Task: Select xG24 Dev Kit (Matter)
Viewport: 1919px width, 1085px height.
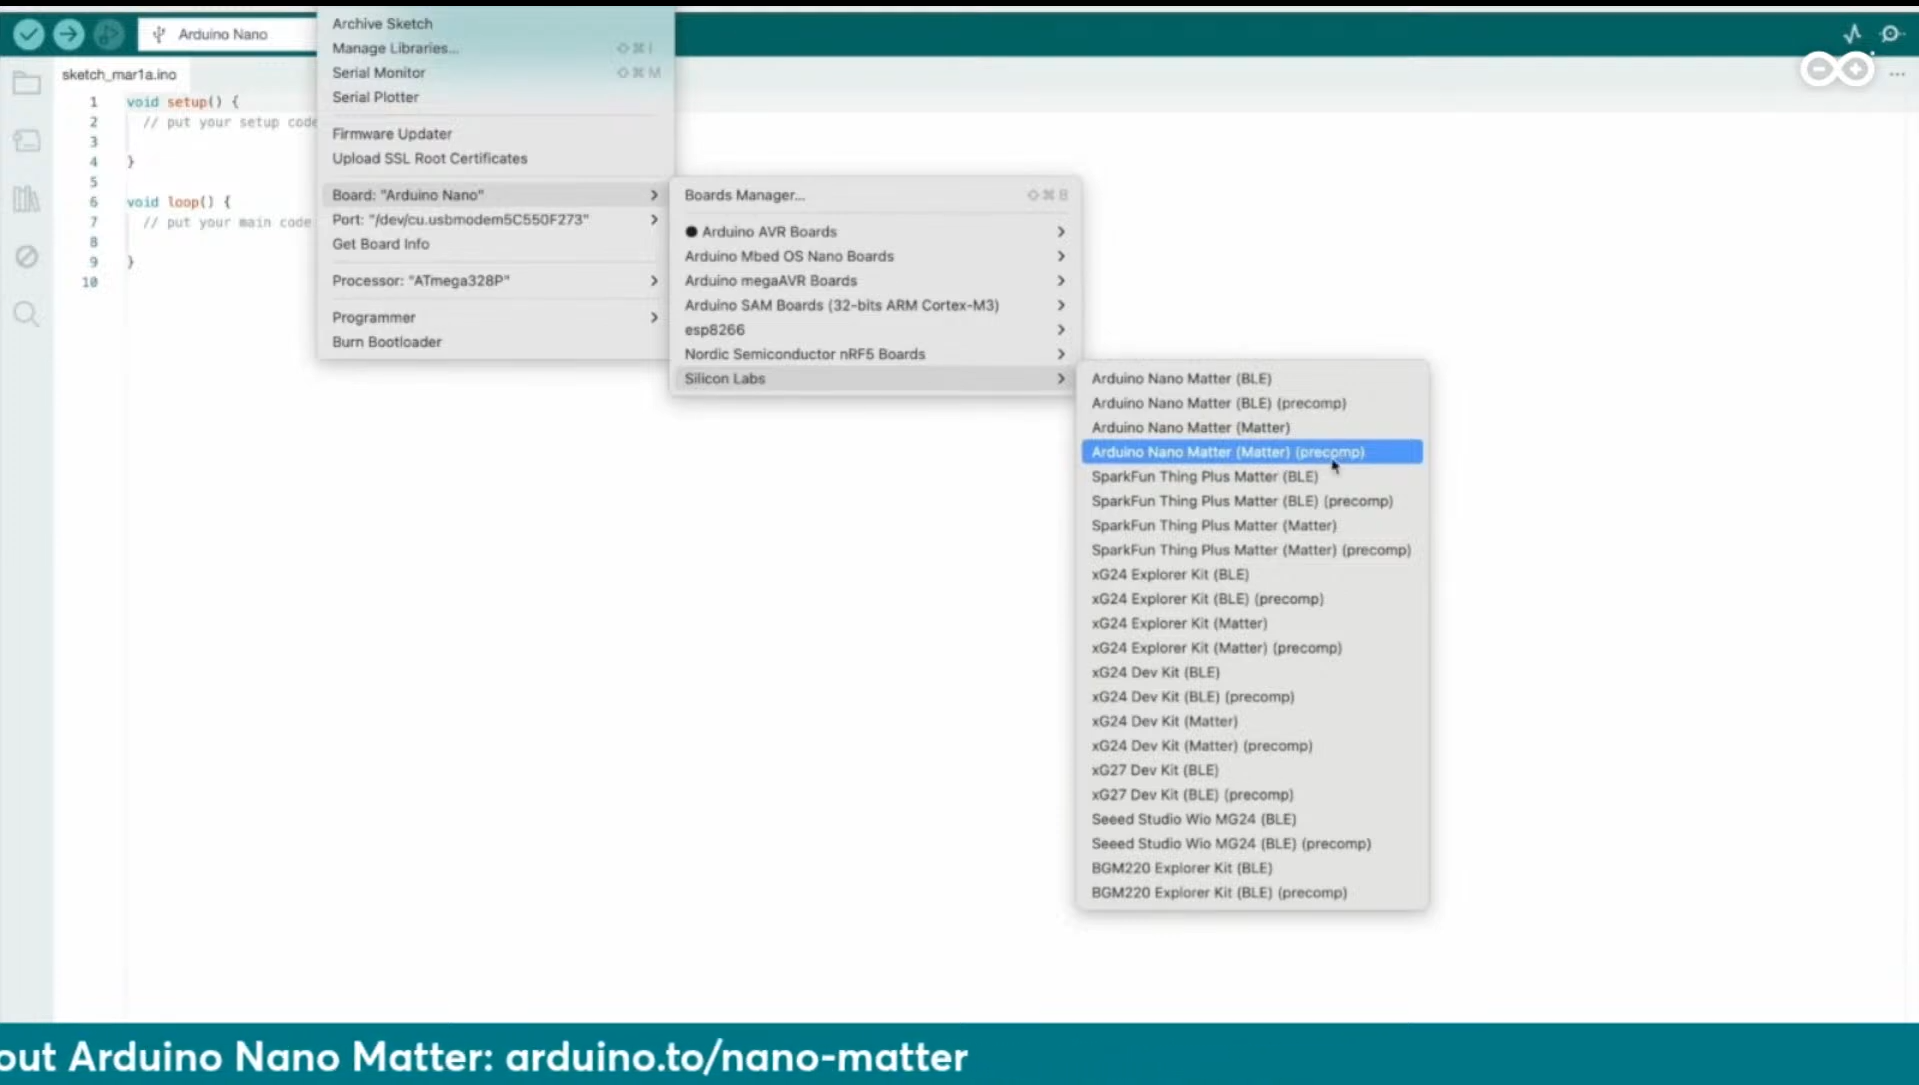Action: tap(1252, 721)
